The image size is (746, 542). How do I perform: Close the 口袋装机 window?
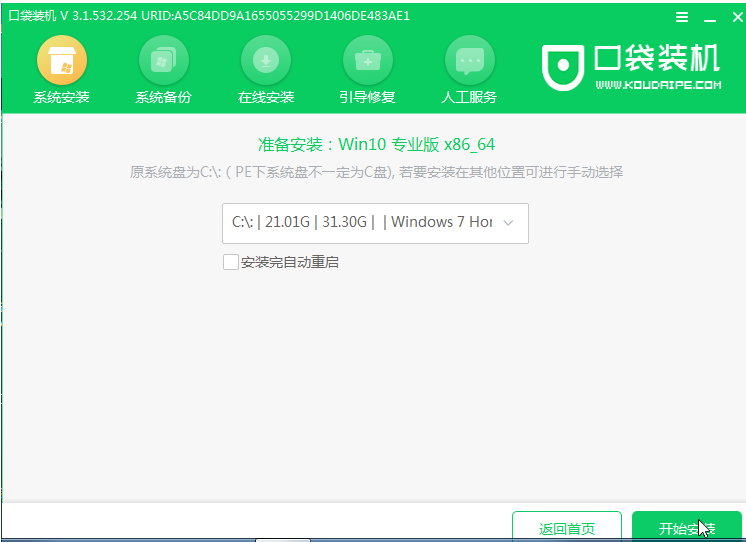tap(737, 17)
